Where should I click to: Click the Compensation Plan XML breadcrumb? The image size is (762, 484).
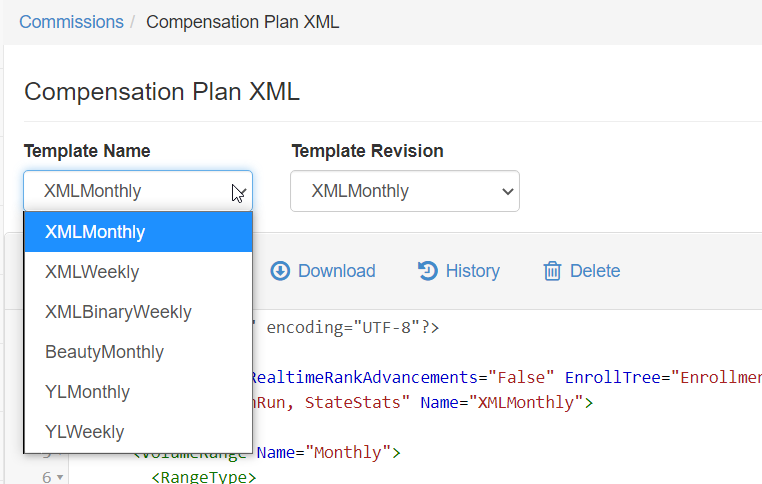242,21
